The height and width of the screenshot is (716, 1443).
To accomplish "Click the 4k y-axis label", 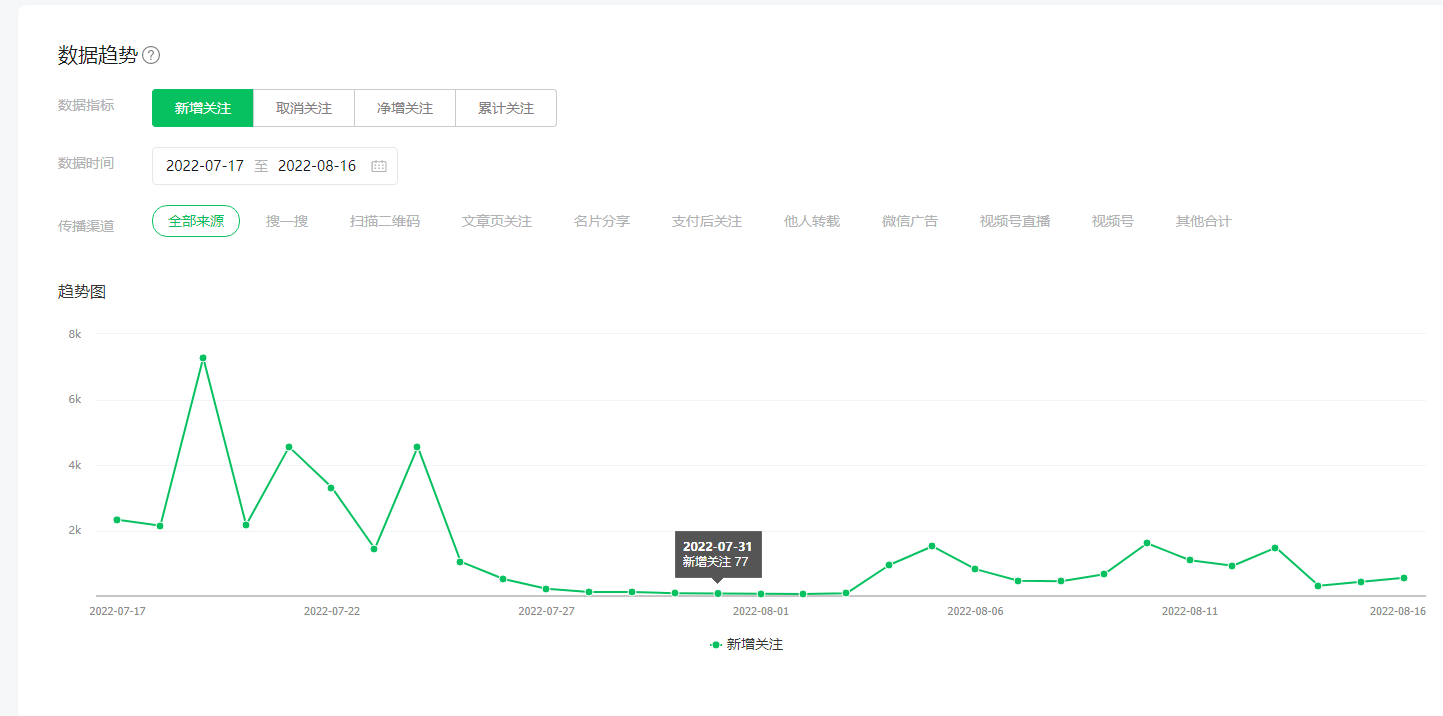I will tap(75, 465).
